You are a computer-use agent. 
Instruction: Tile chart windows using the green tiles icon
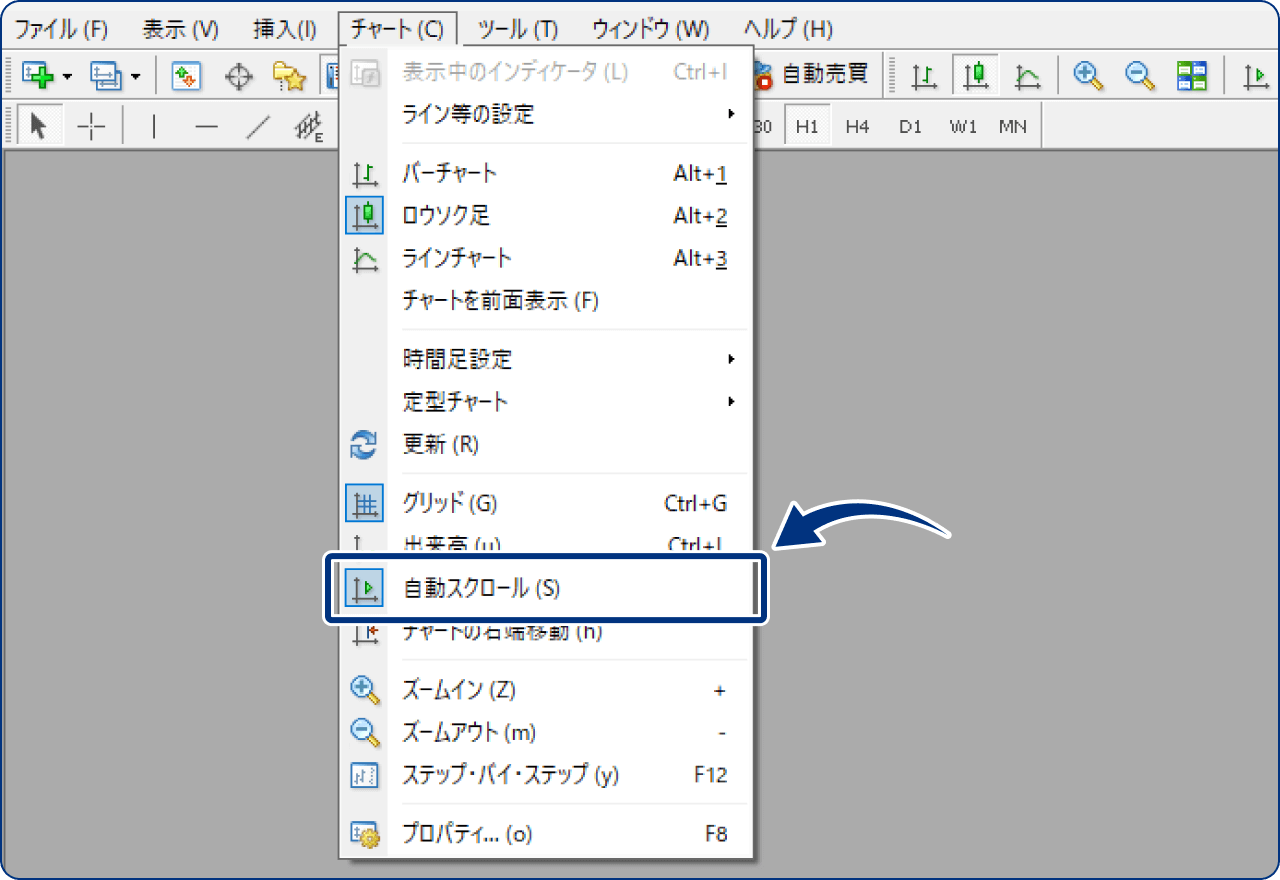tap(1192, 75)
